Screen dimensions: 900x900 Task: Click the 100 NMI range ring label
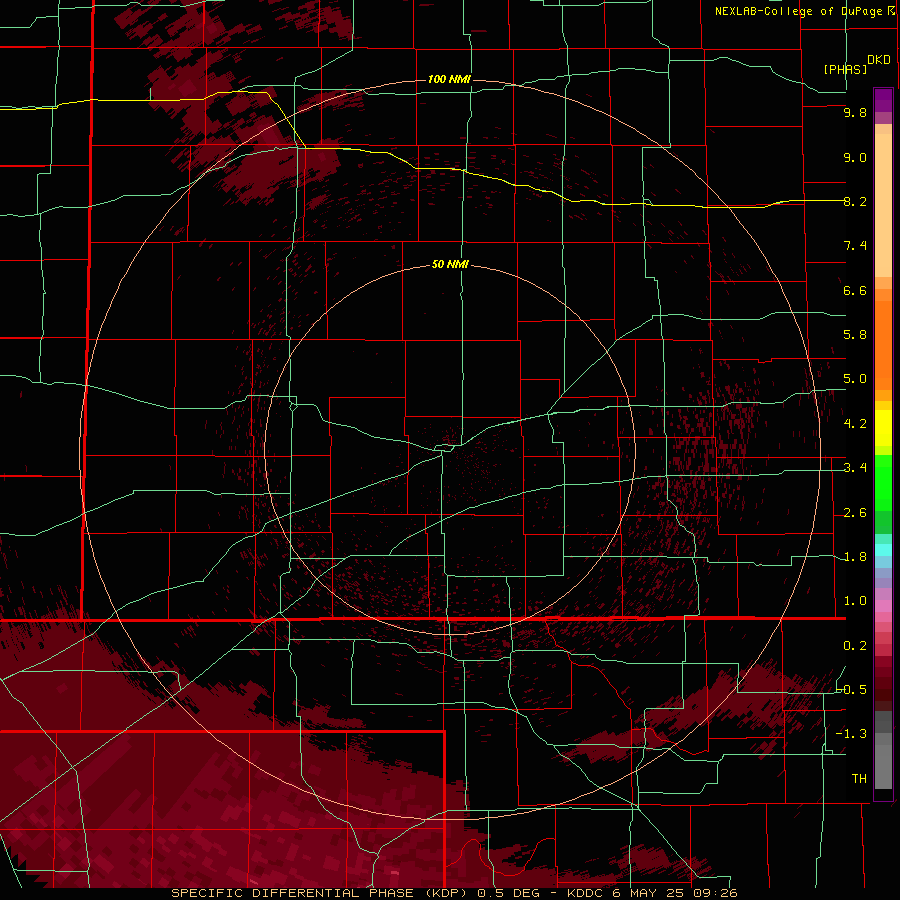pos(449,79)
